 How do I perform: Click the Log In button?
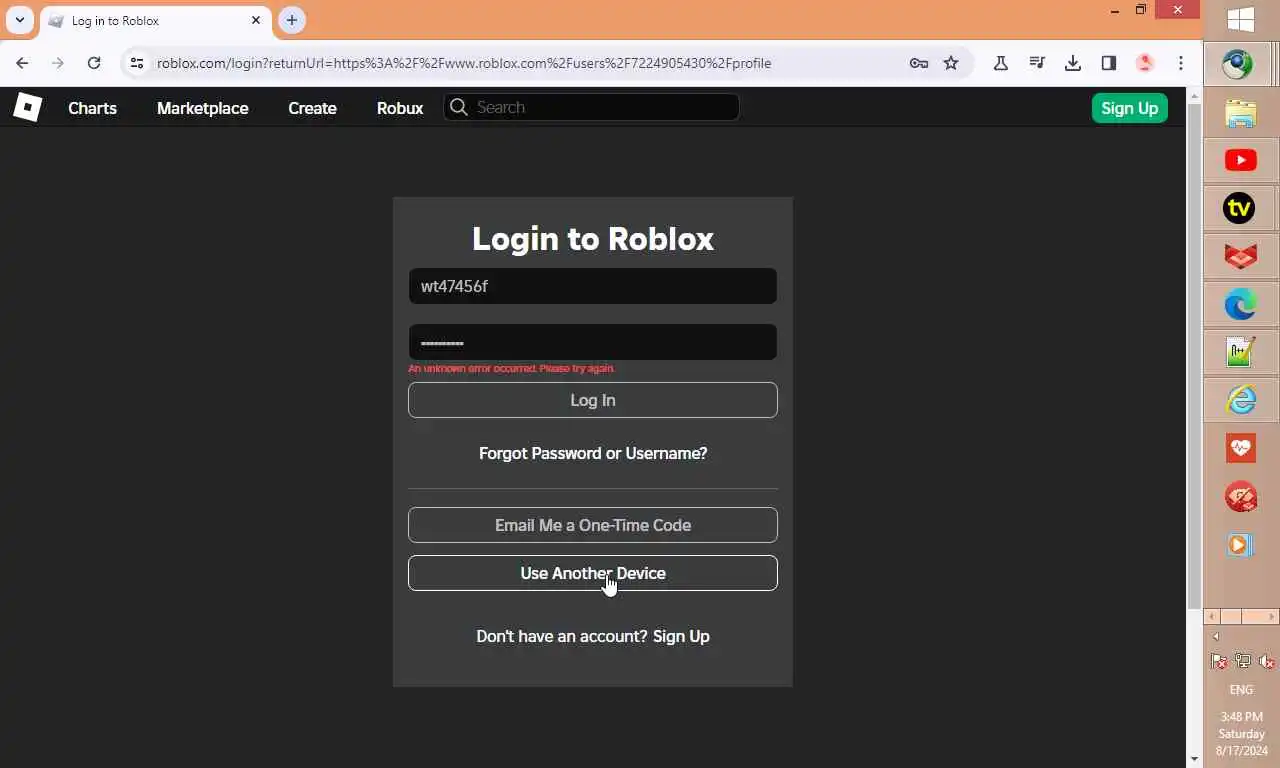pyautogui.click(x=593, y=400)
